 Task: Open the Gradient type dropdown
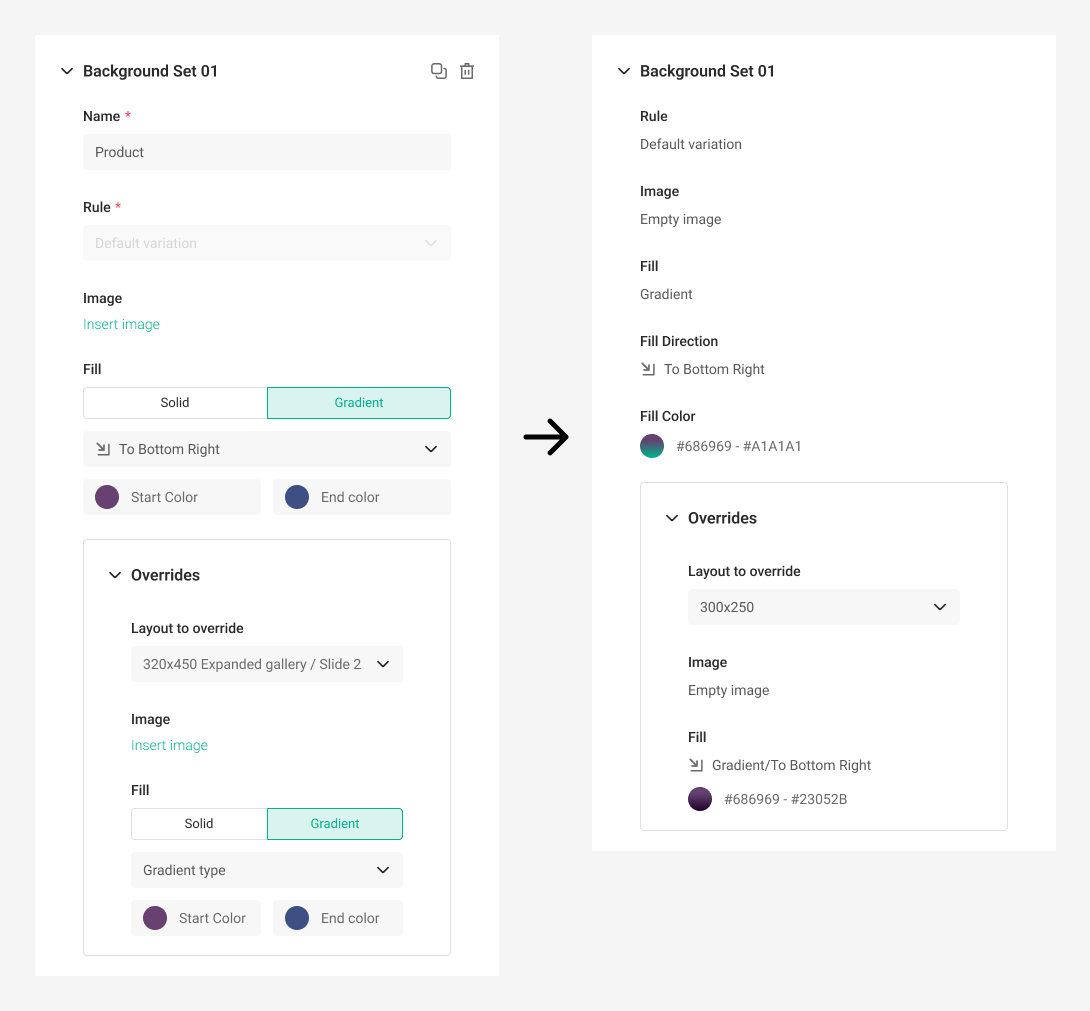pyautogui.click(x=267, y=870)
